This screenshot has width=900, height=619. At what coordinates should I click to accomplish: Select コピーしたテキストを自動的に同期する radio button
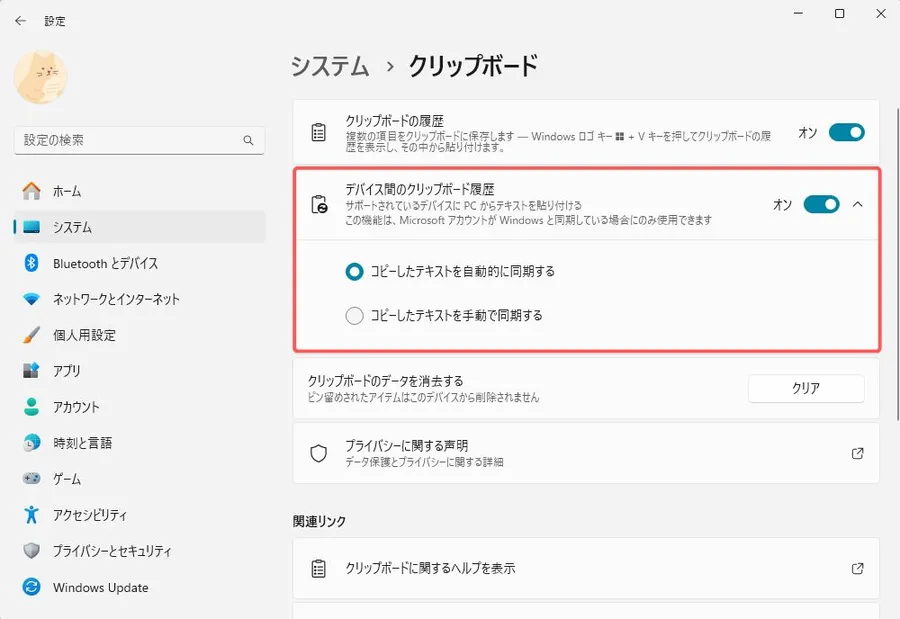354,271
